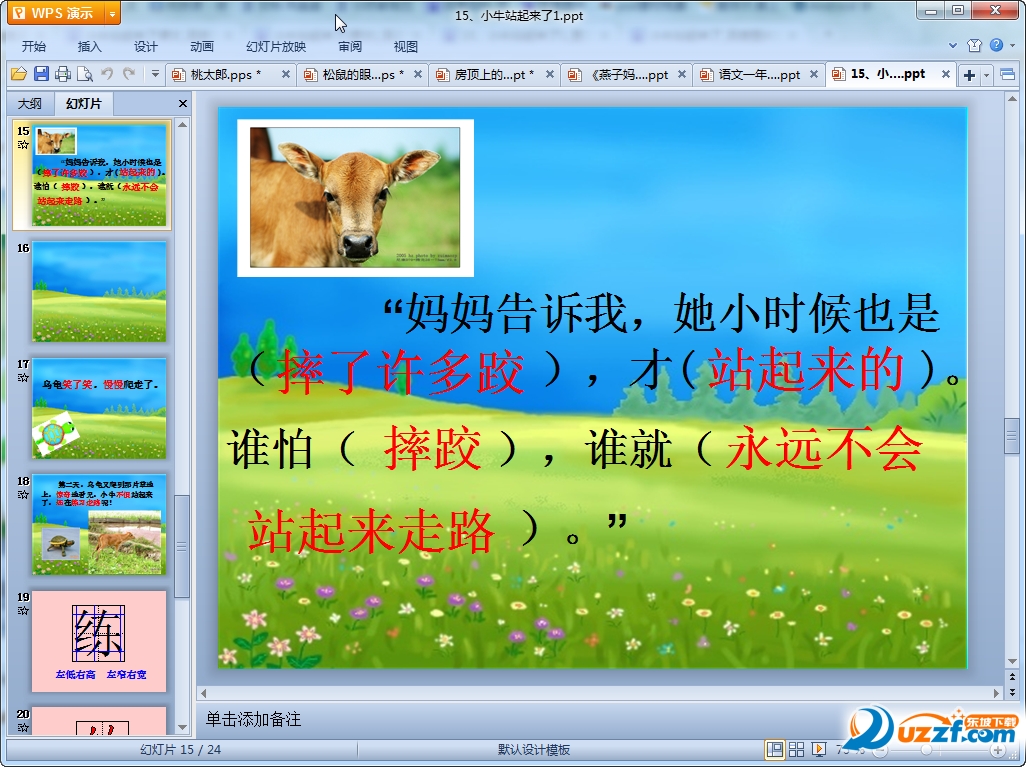
Task: Click the zoom out minus button
Action: pyautogui.click(x=881, y=750)
